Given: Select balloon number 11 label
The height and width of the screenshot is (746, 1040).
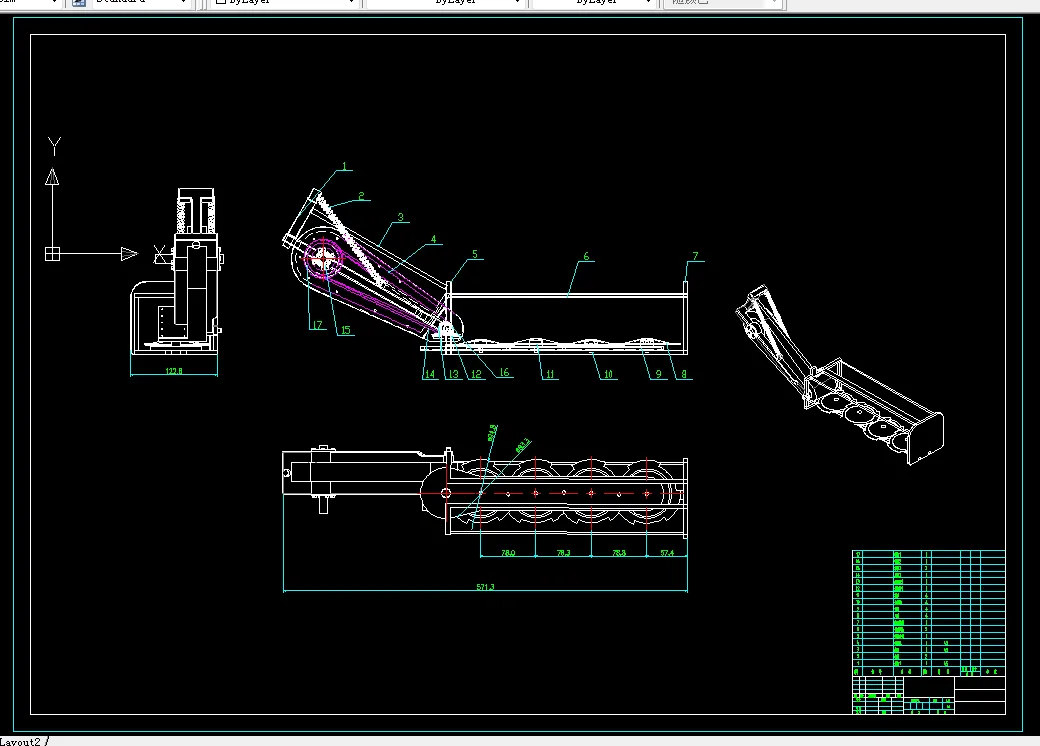Looking at the screenshot, I should pyautogui.click(x=550, y=375).
